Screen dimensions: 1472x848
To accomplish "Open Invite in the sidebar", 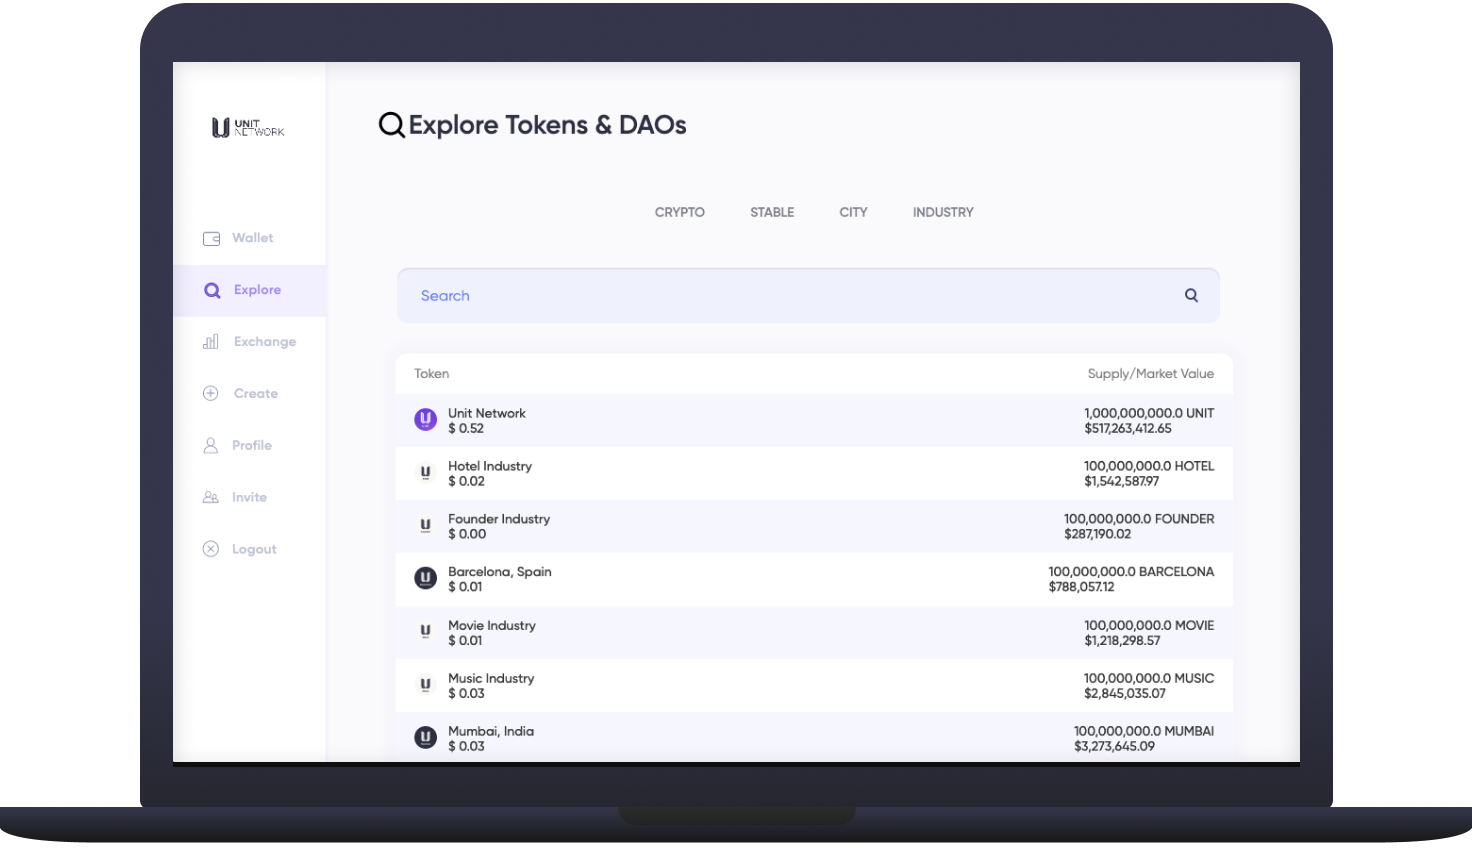I will (x=250, y=497).
